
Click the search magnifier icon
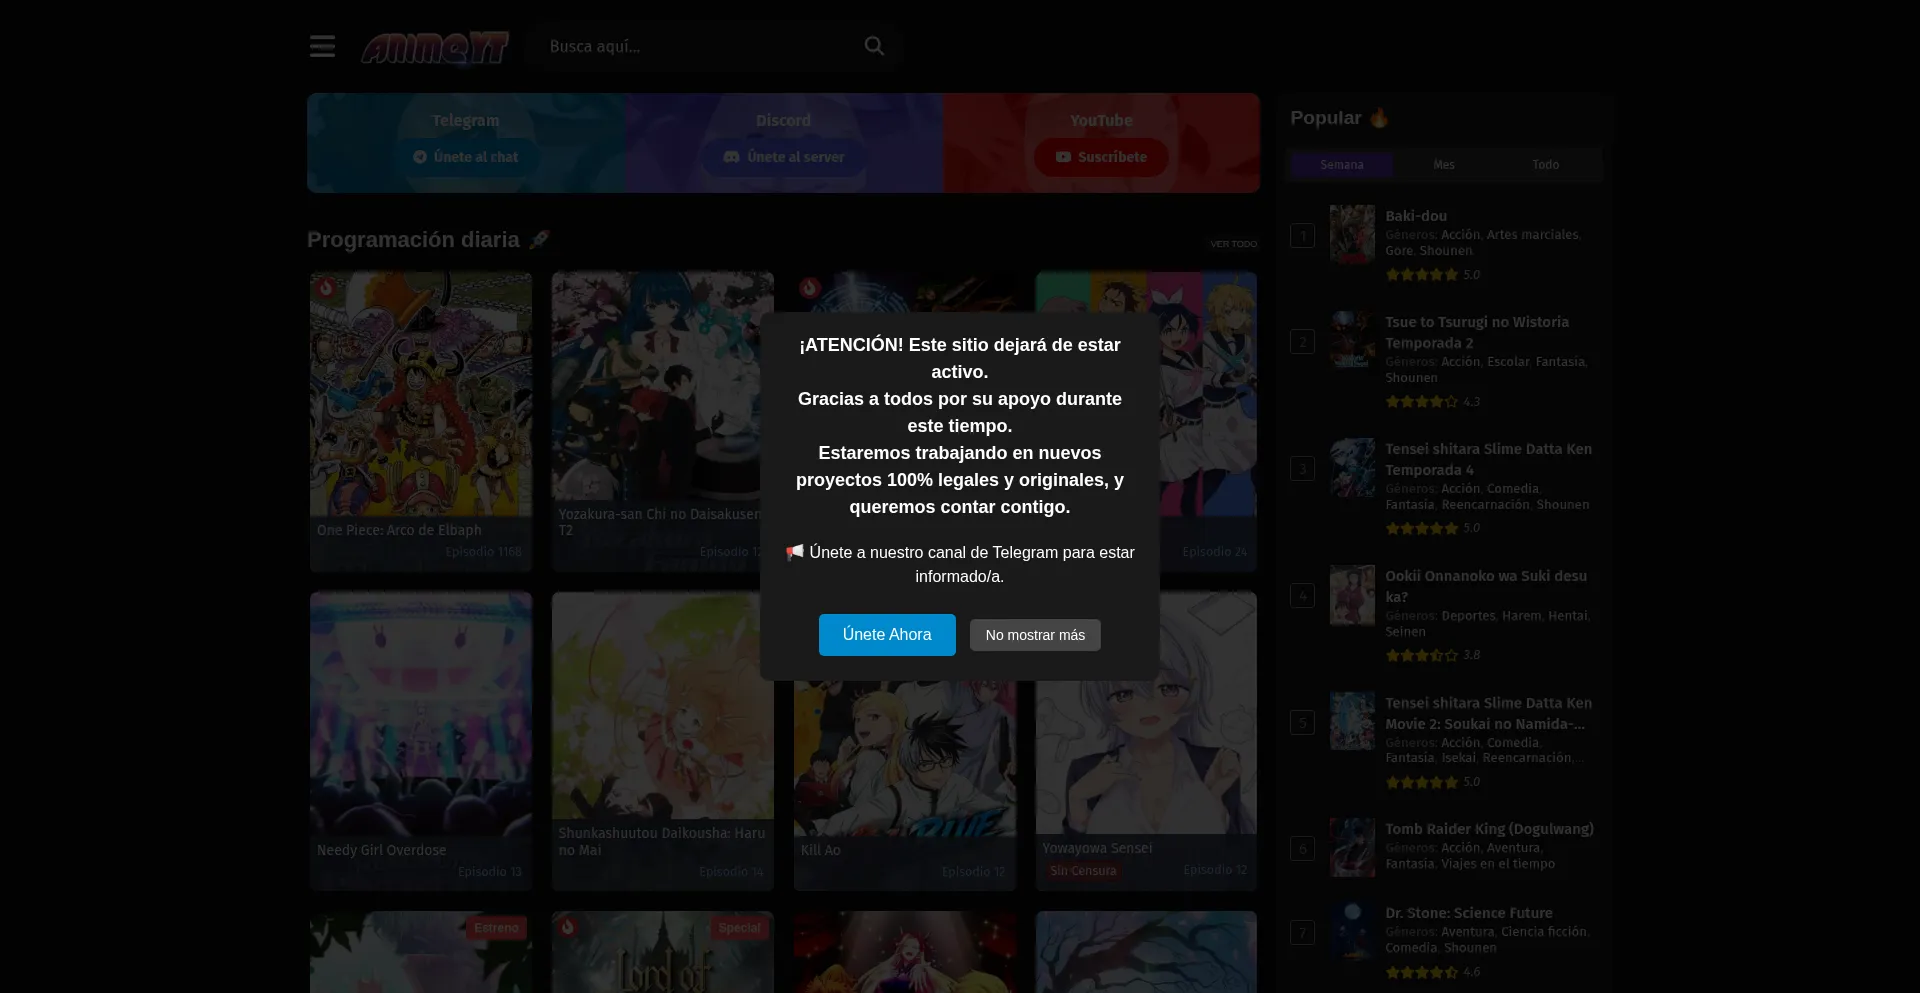pyautogui.click(x=874, y=46)
